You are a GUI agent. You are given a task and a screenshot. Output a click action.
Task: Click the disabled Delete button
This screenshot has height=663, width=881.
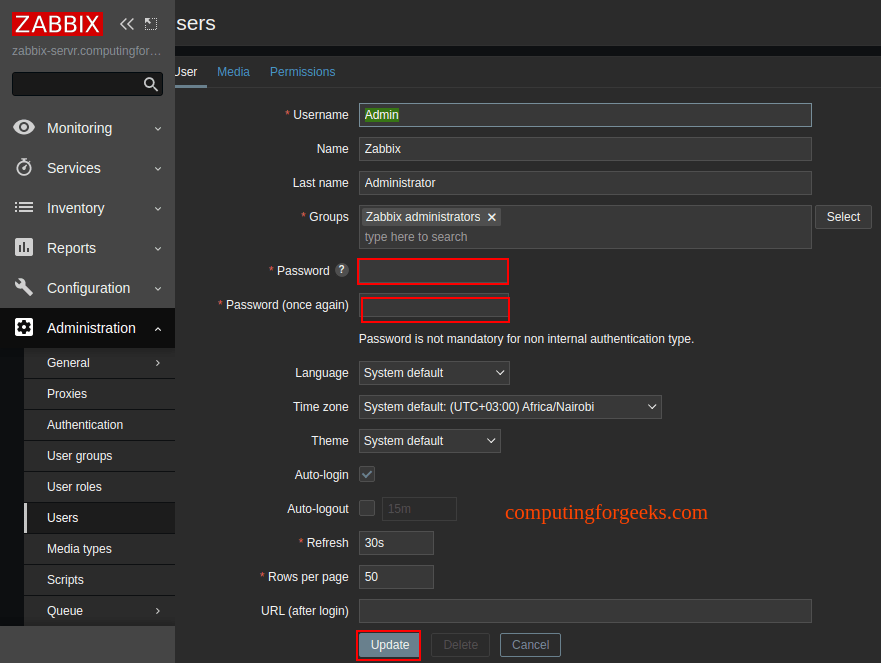[461, 645]
